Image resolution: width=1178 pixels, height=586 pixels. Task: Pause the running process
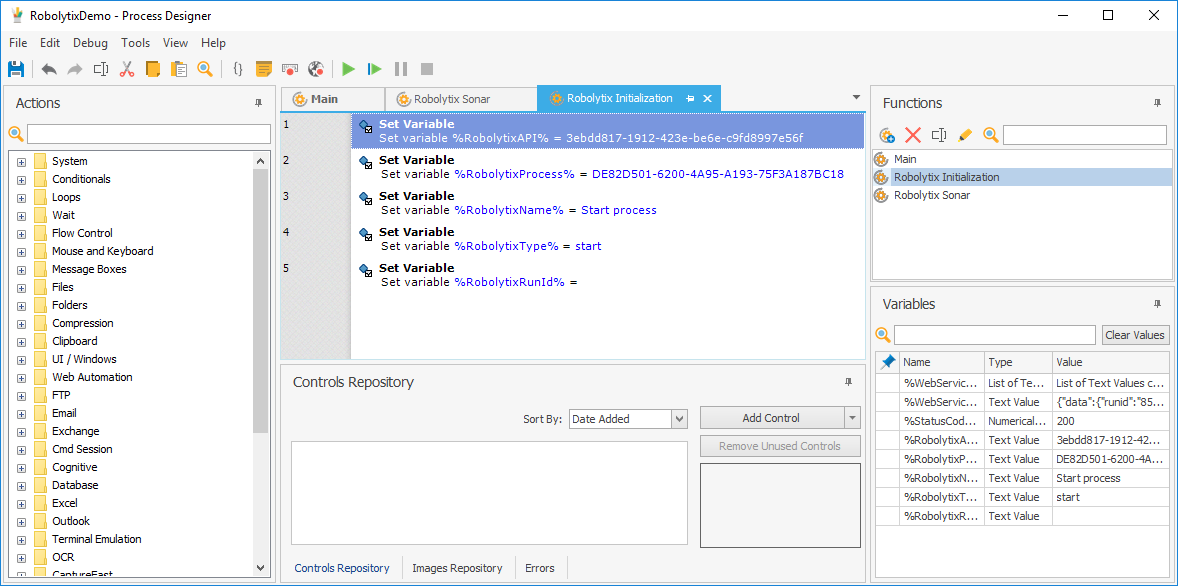point(400,69)
